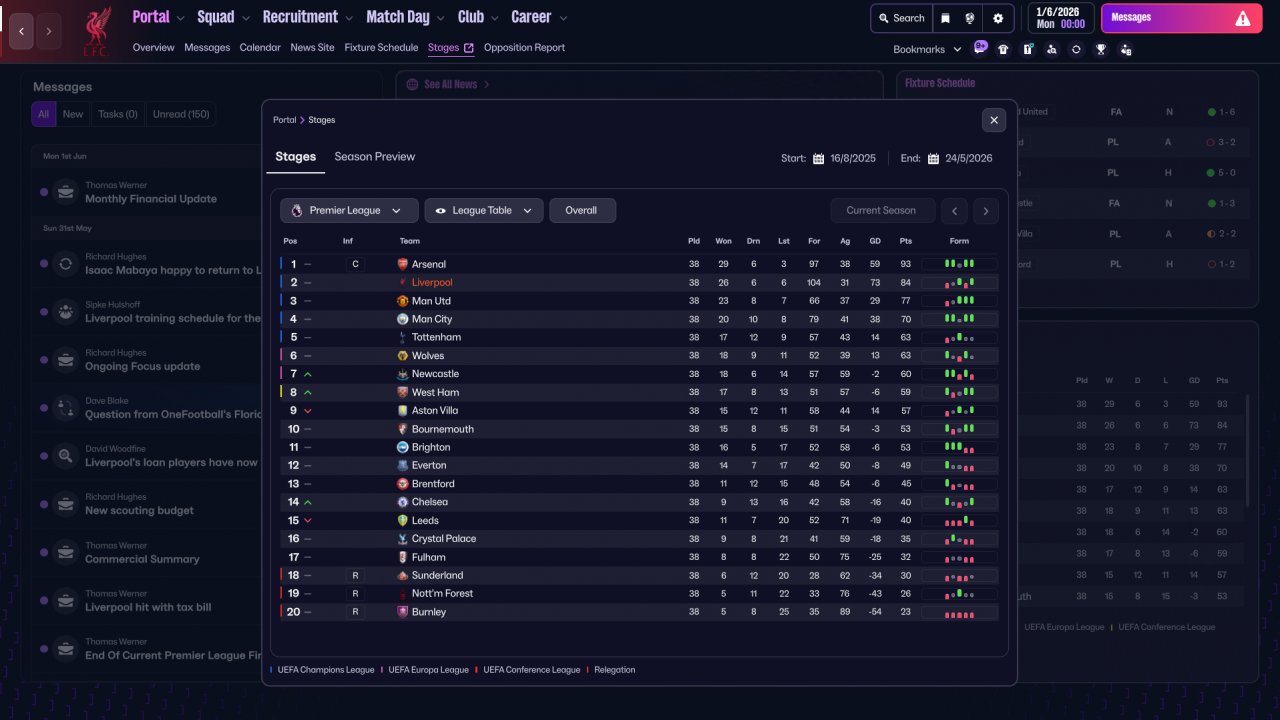Close the Stages popup window
The image size is (1280, 720).
click(994, 120)
